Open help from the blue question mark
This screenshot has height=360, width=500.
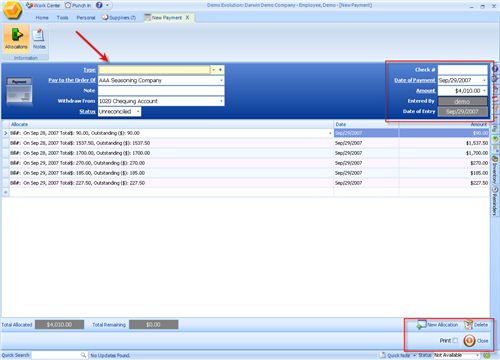[x=99, y=5]
